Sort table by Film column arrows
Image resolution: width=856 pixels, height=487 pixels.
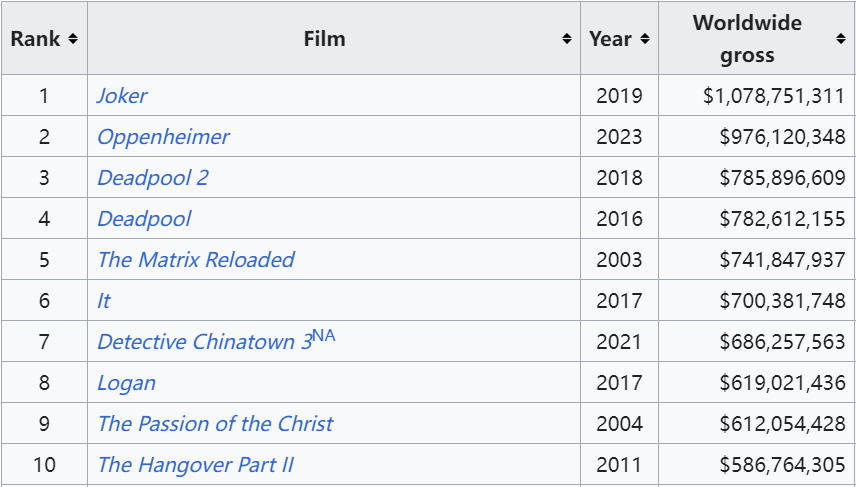(567, 39)
